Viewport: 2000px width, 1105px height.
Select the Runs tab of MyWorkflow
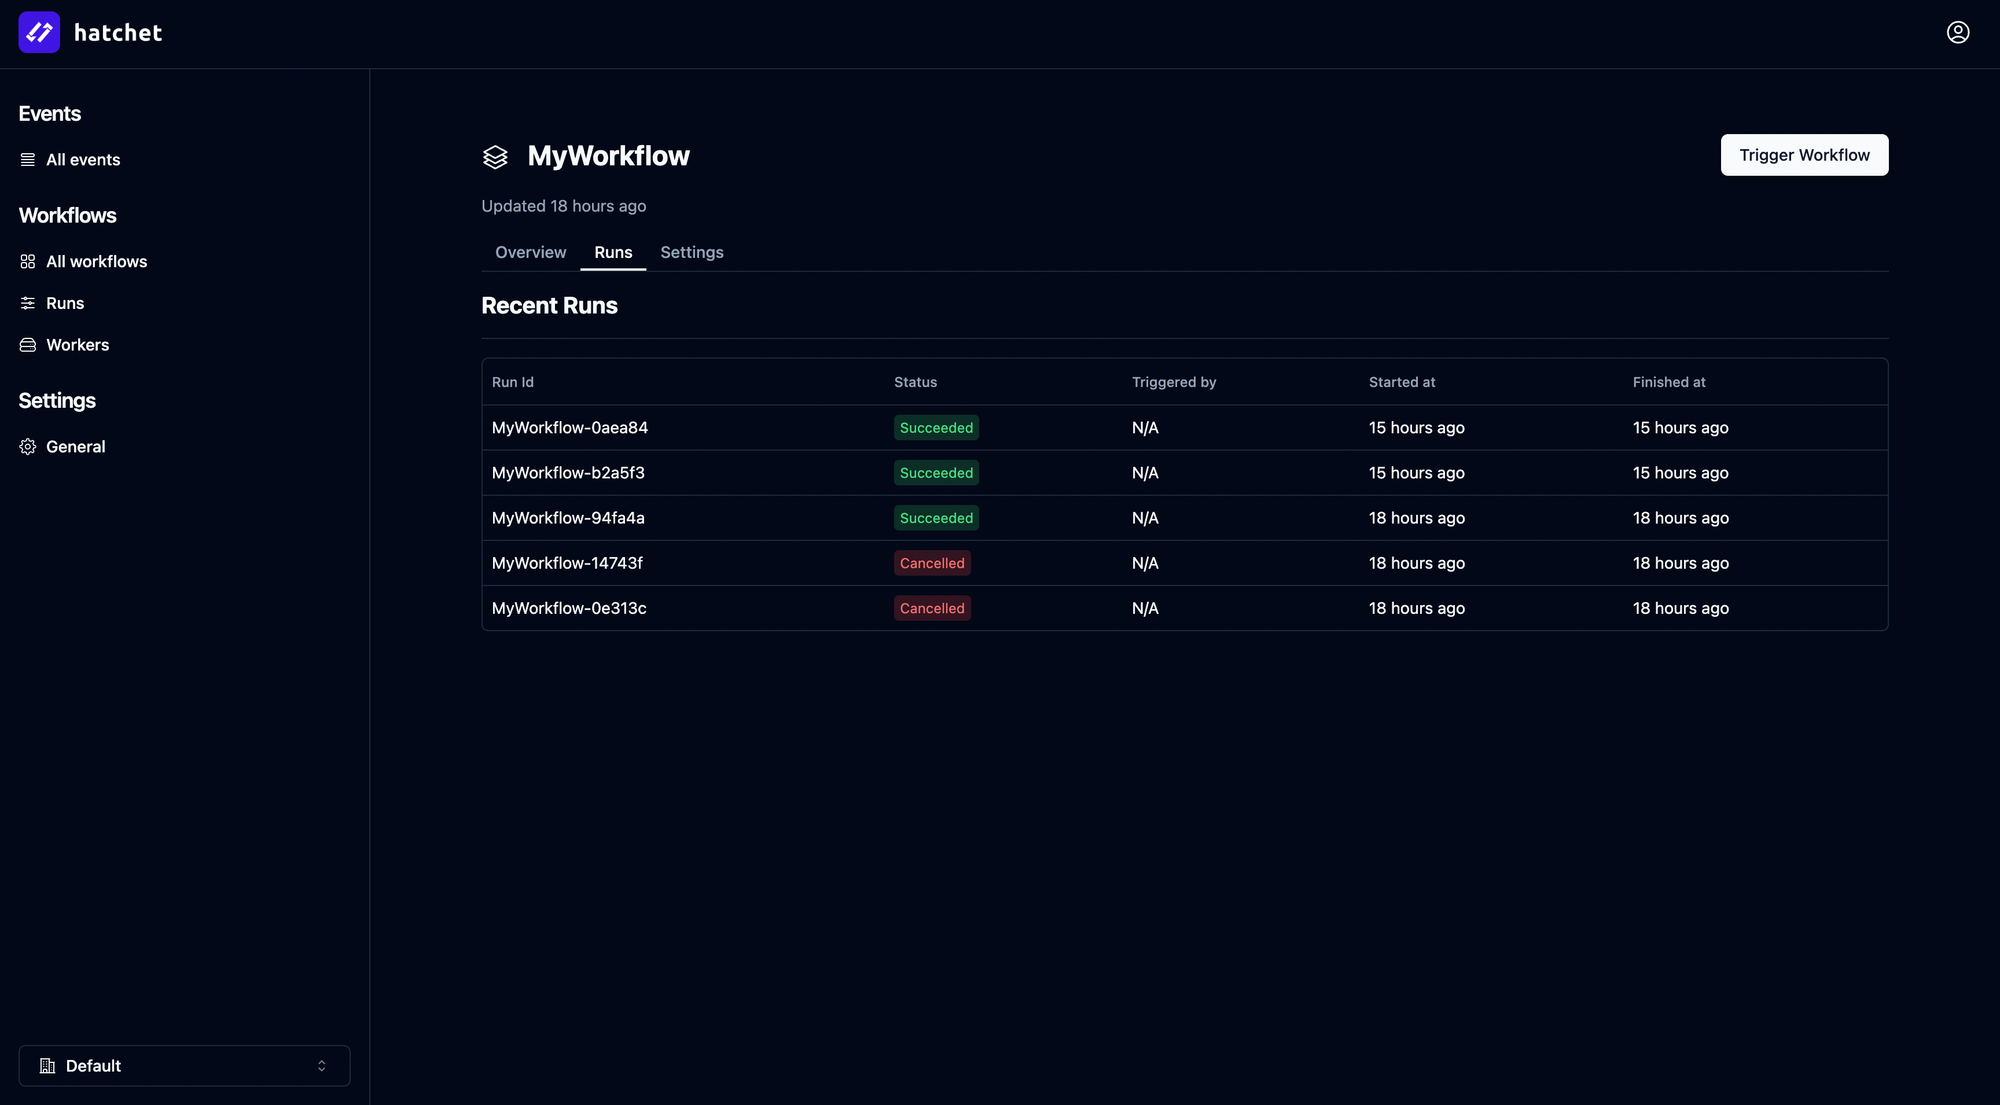point(613,252)
